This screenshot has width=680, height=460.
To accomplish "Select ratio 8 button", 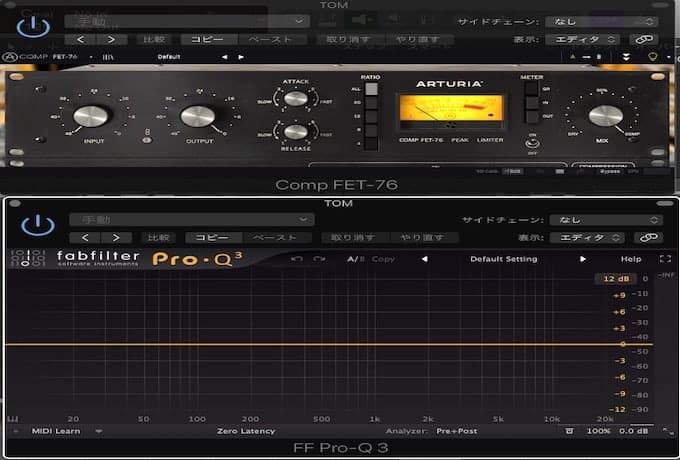I will click(371, 130).
